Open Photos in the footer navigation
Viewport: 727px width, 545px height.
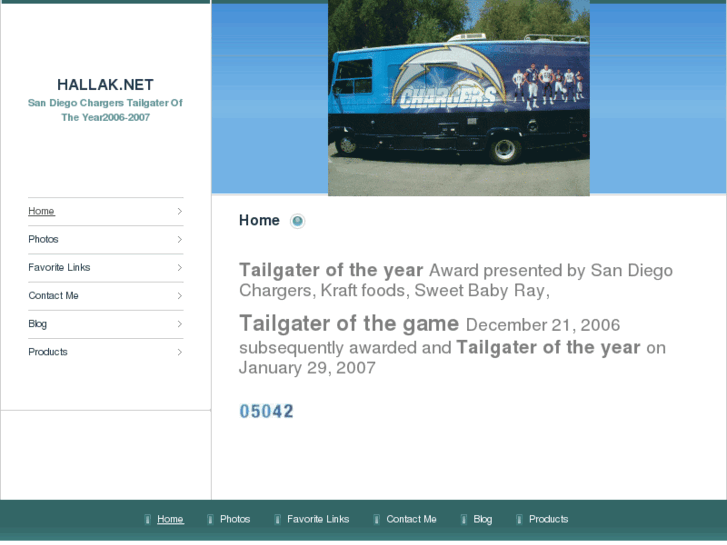pyautogui.click(x=235, y=519)
